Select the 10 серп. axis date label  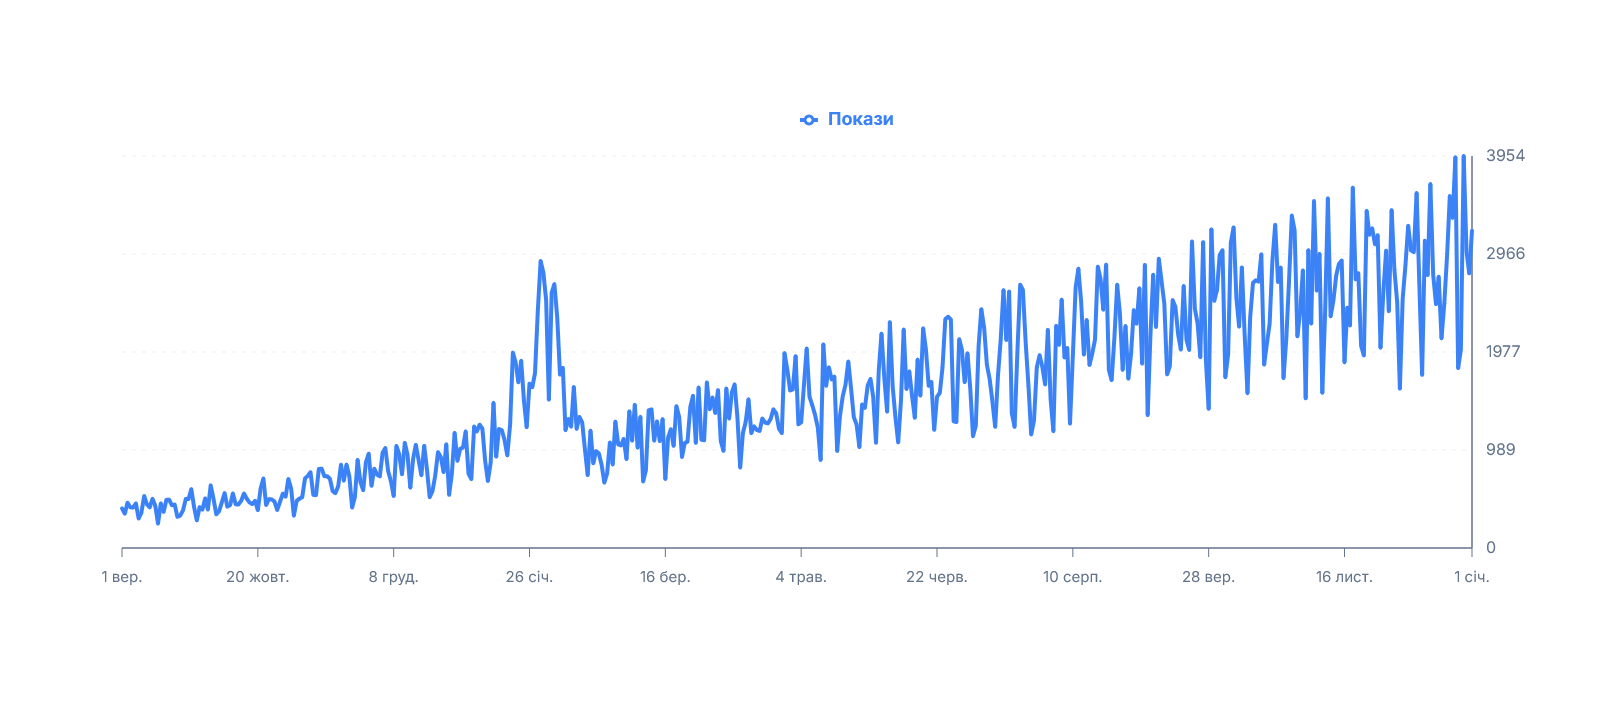click(x=1072, y=577)
